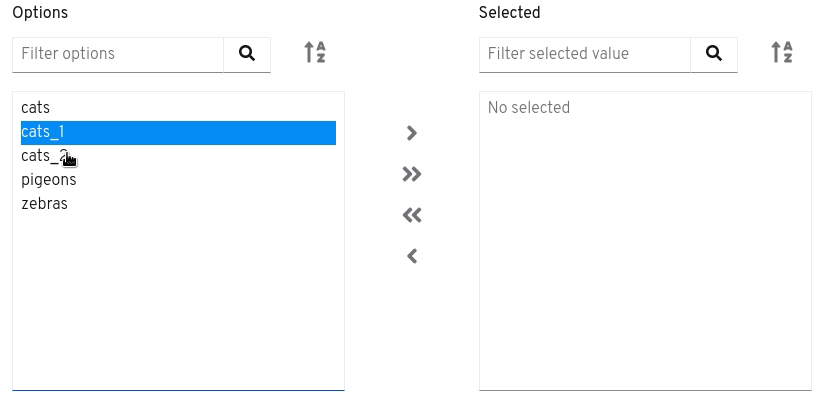Click the No selected placeholder text
This screenshot has width=831, height=420.
[x=529, y=108]
